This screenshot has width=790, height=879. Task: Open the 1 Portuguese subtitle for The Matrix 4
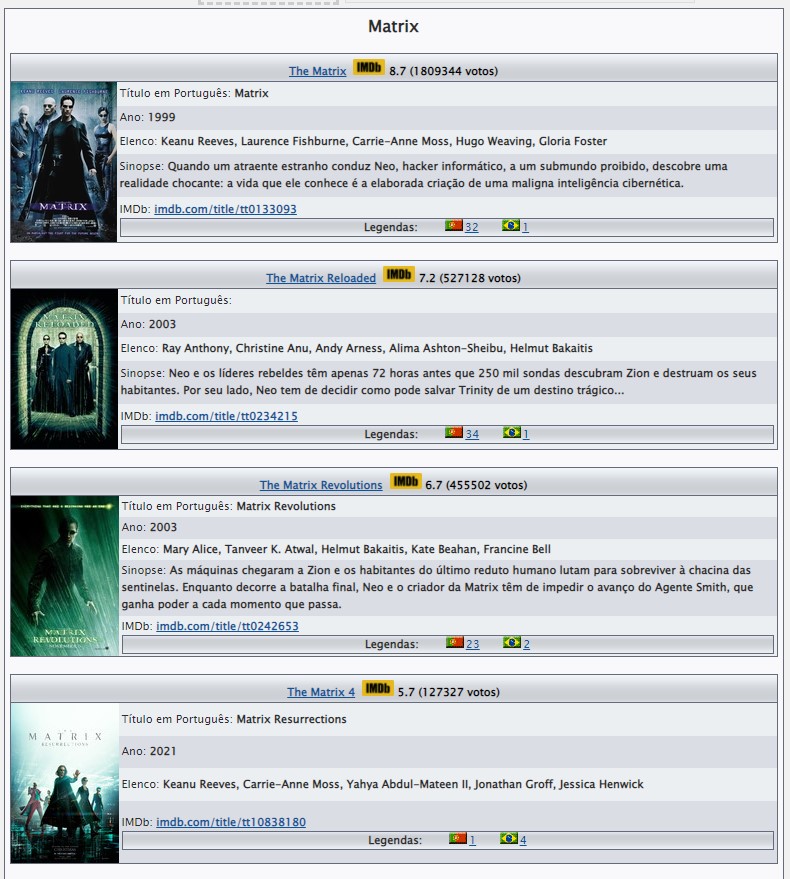[473, 840]
